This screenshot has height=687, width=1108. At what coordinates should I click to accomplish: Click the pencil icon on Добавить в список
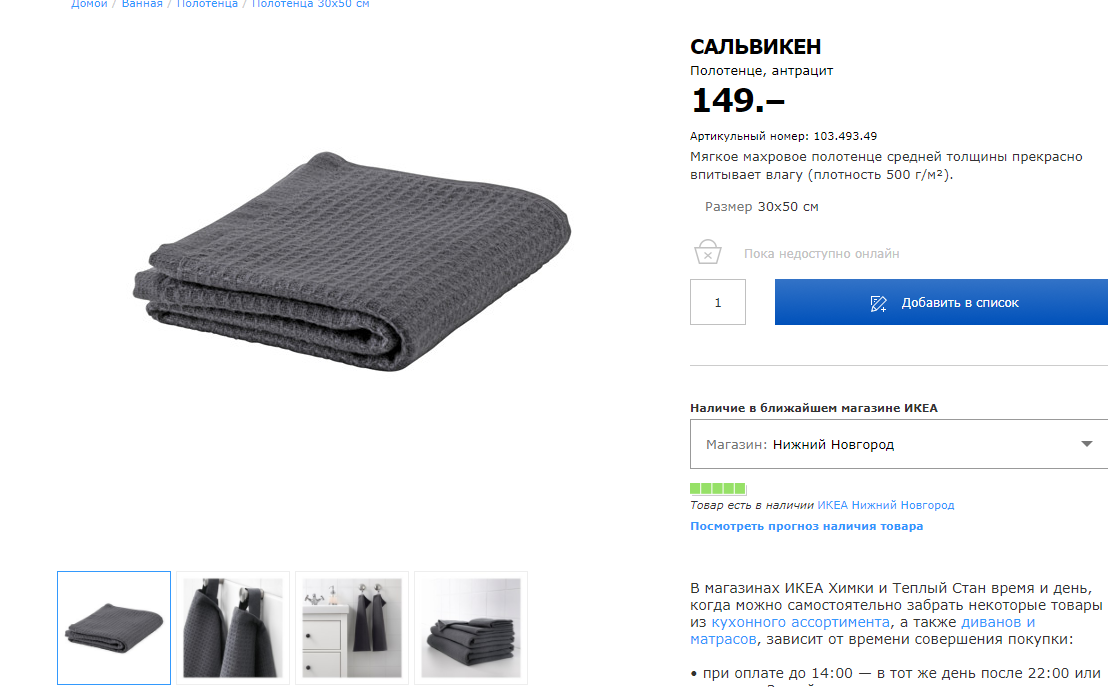(878, 303)
